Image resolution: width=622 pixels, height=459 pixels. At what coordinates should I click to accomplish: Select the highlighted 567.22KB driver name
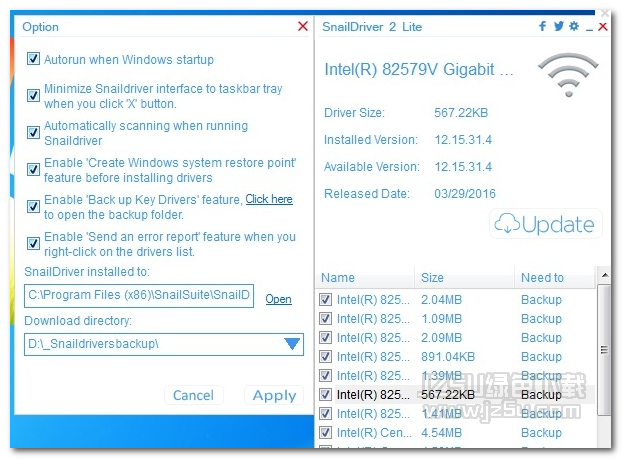(373, 395)
